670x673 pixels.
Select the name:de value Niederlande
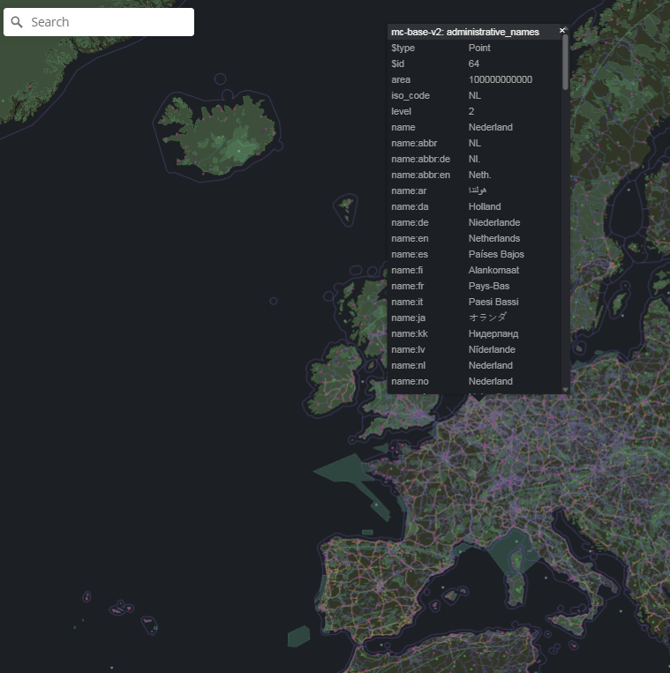point(494,222)
